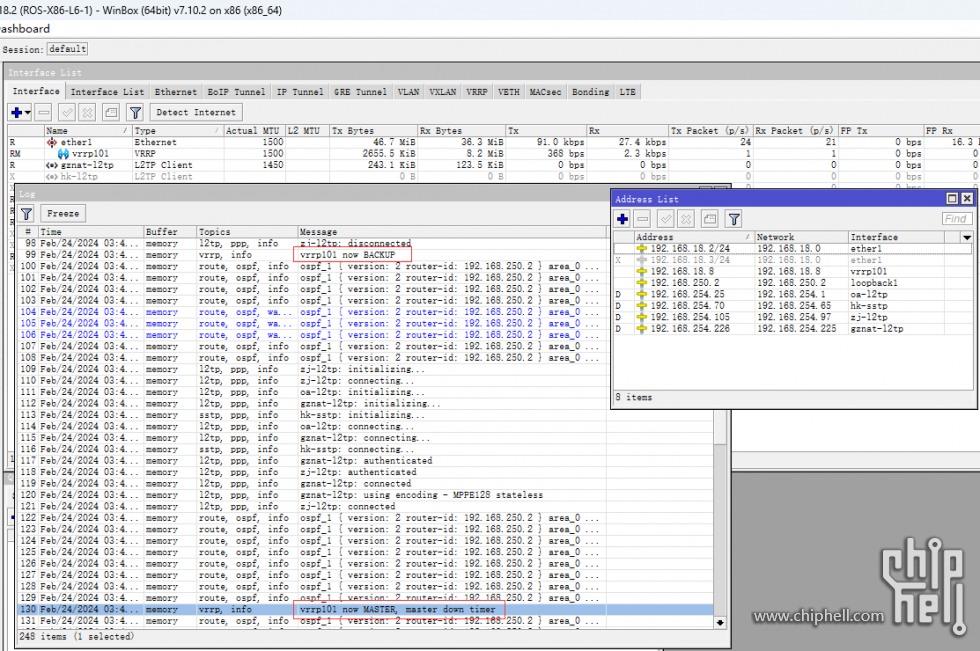This screenshot has height=651, width=980.
Task: Open filter icon in Interface List toolbar
Action: pos(135,112)
